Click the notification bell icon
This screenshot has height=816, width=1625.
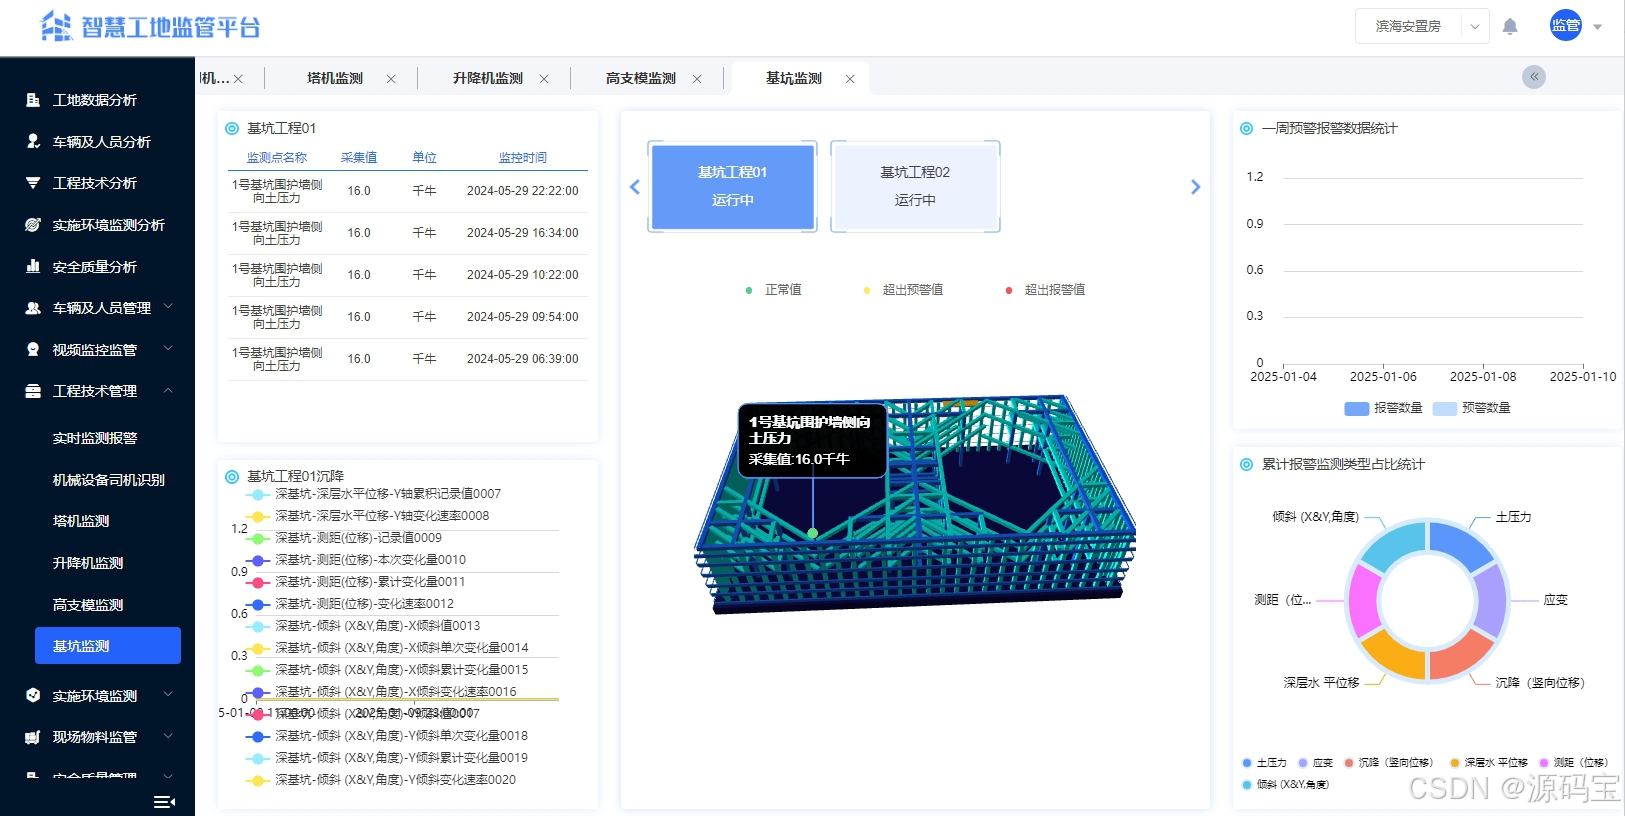tap(1510, 27)
